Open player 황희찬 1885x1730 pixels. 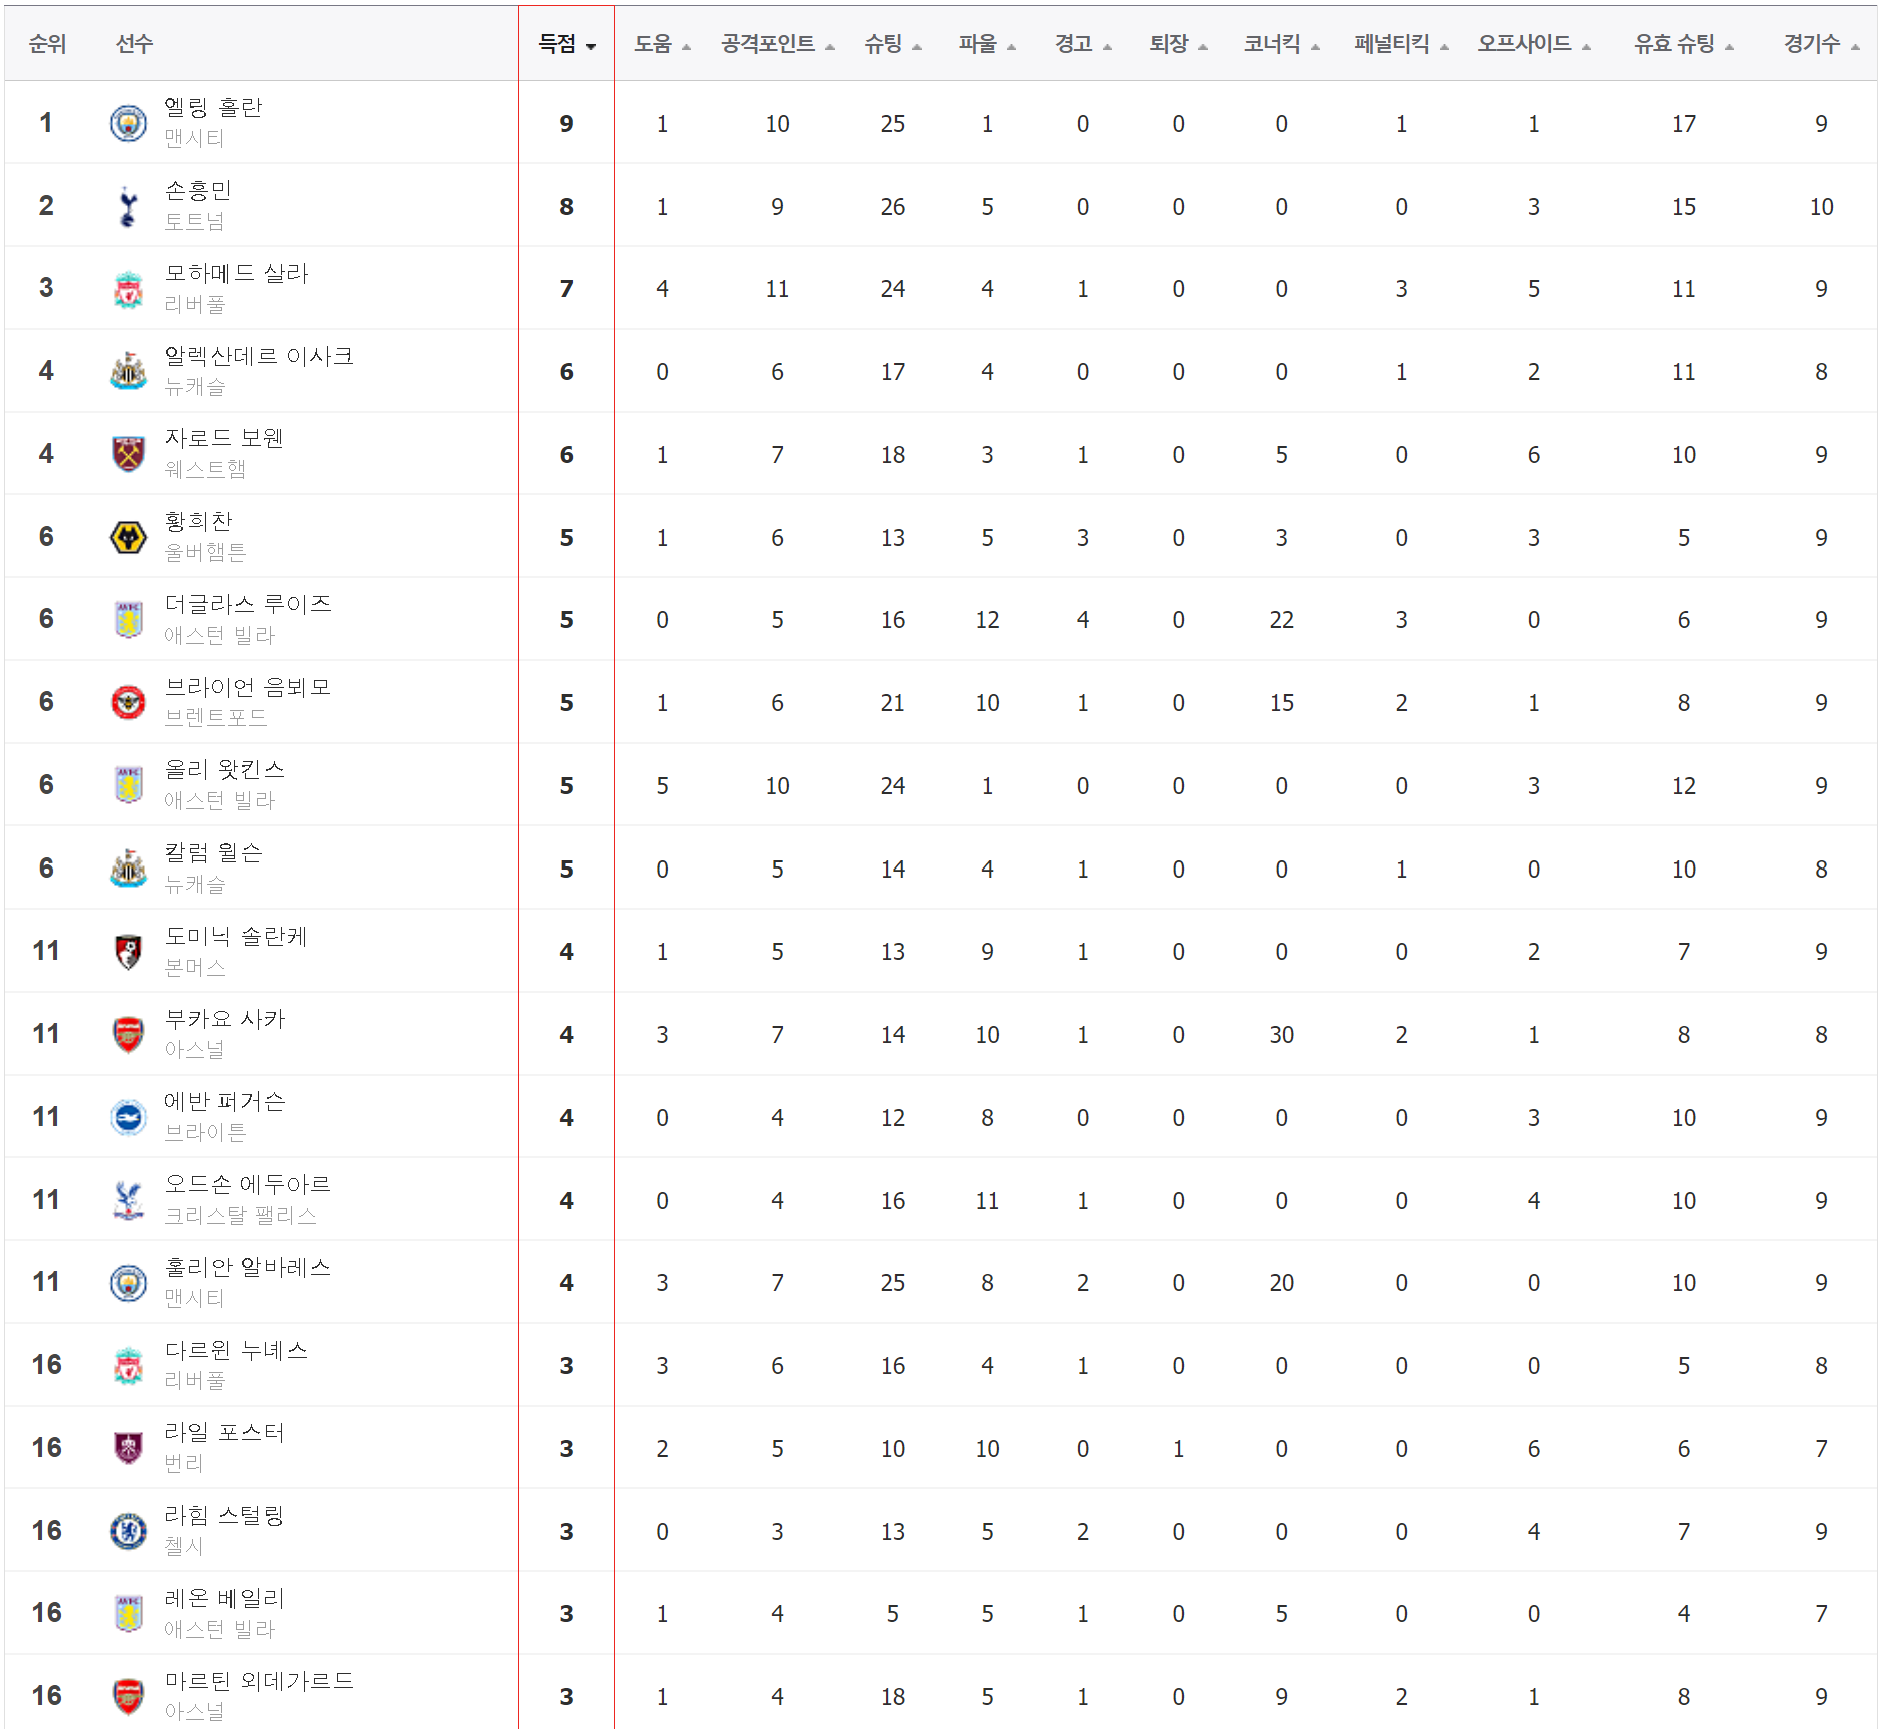coord(198,521)
